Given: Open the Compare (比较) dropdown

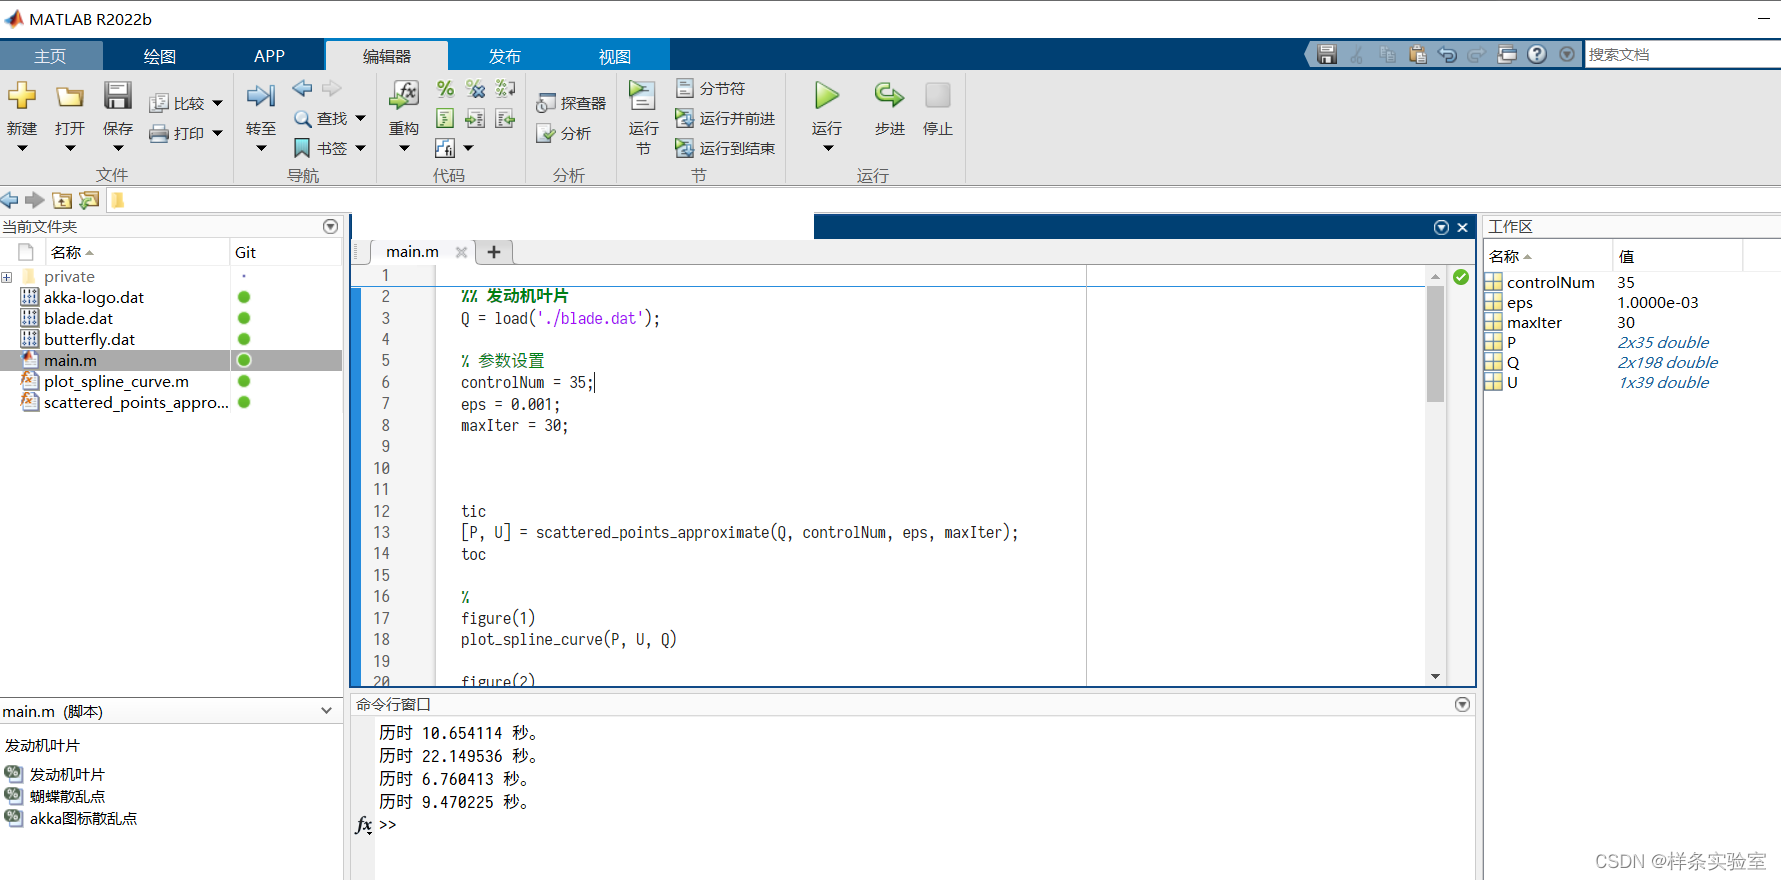Looking at the screenshot, I should pyautogui.click(x=218, y=103).
